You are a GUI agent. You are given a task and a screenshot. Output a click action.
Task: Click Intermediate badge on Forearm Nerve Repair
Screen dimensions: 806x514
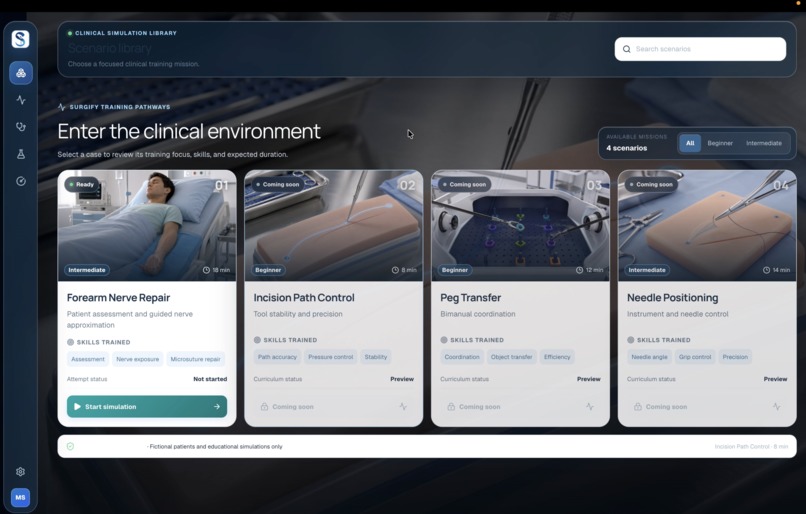[86, 270]
